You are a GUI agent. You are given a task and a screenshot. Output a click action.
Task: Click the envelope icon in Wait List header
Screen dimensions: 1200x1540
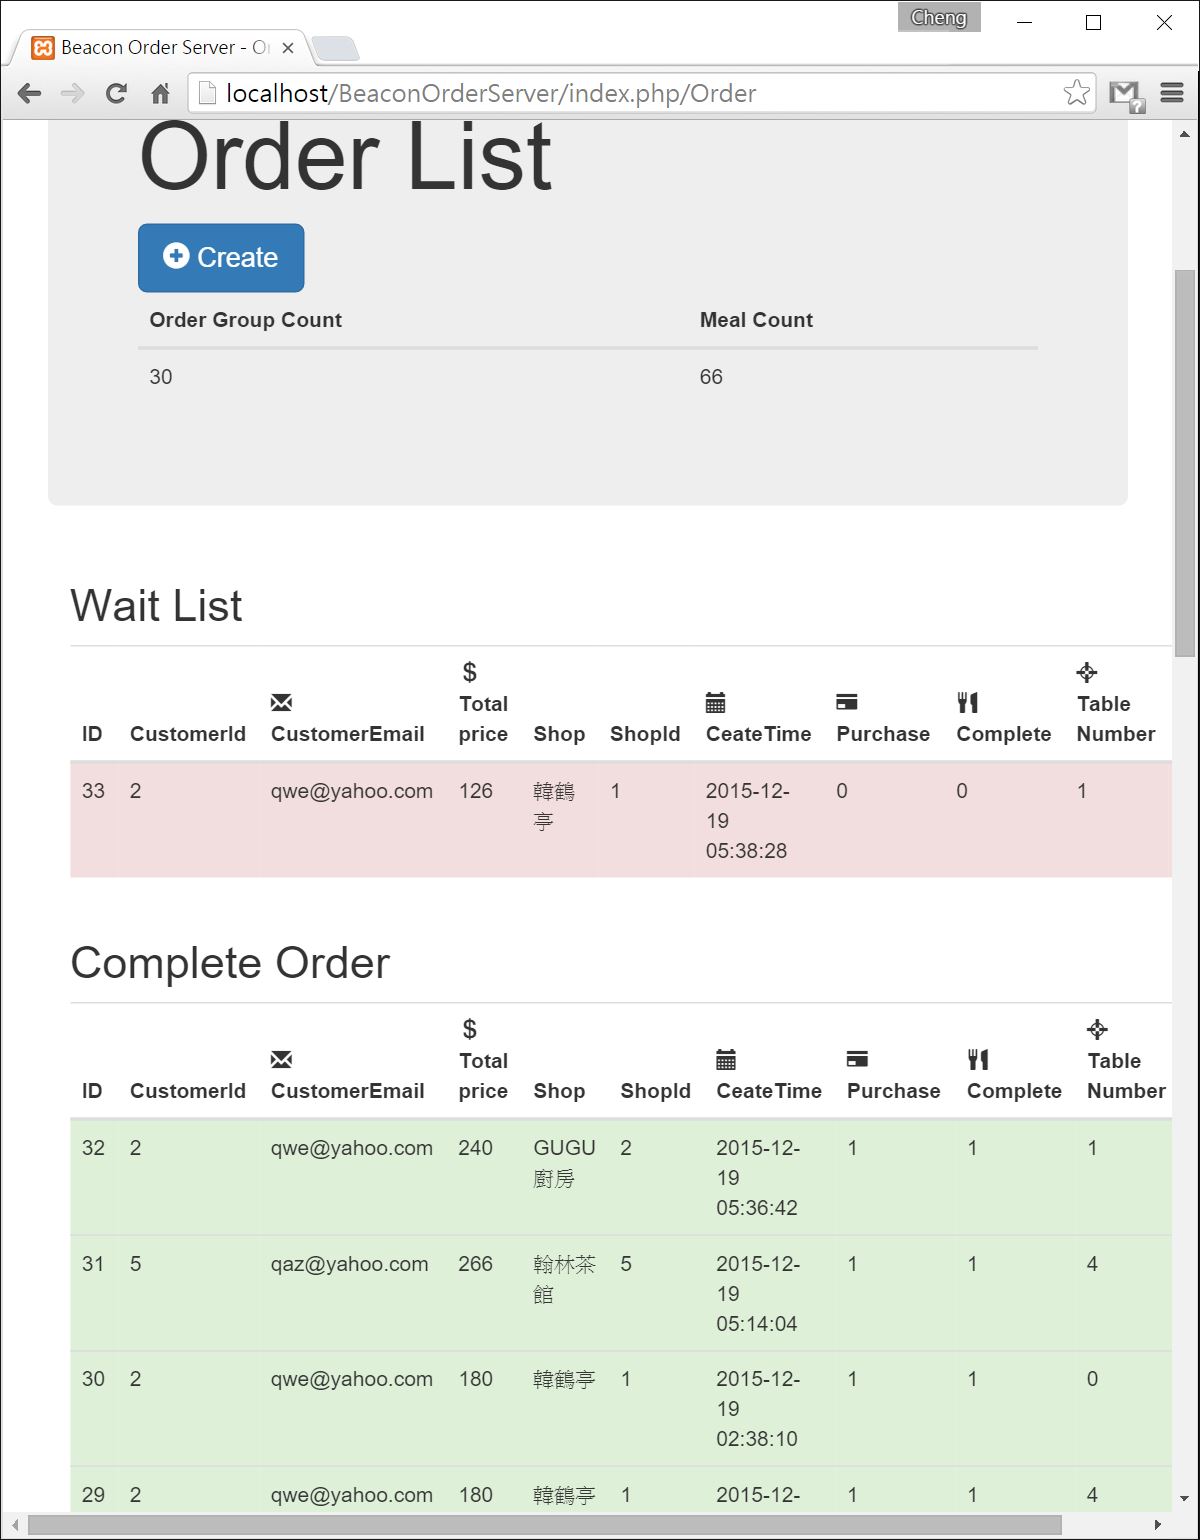(281, 703)
